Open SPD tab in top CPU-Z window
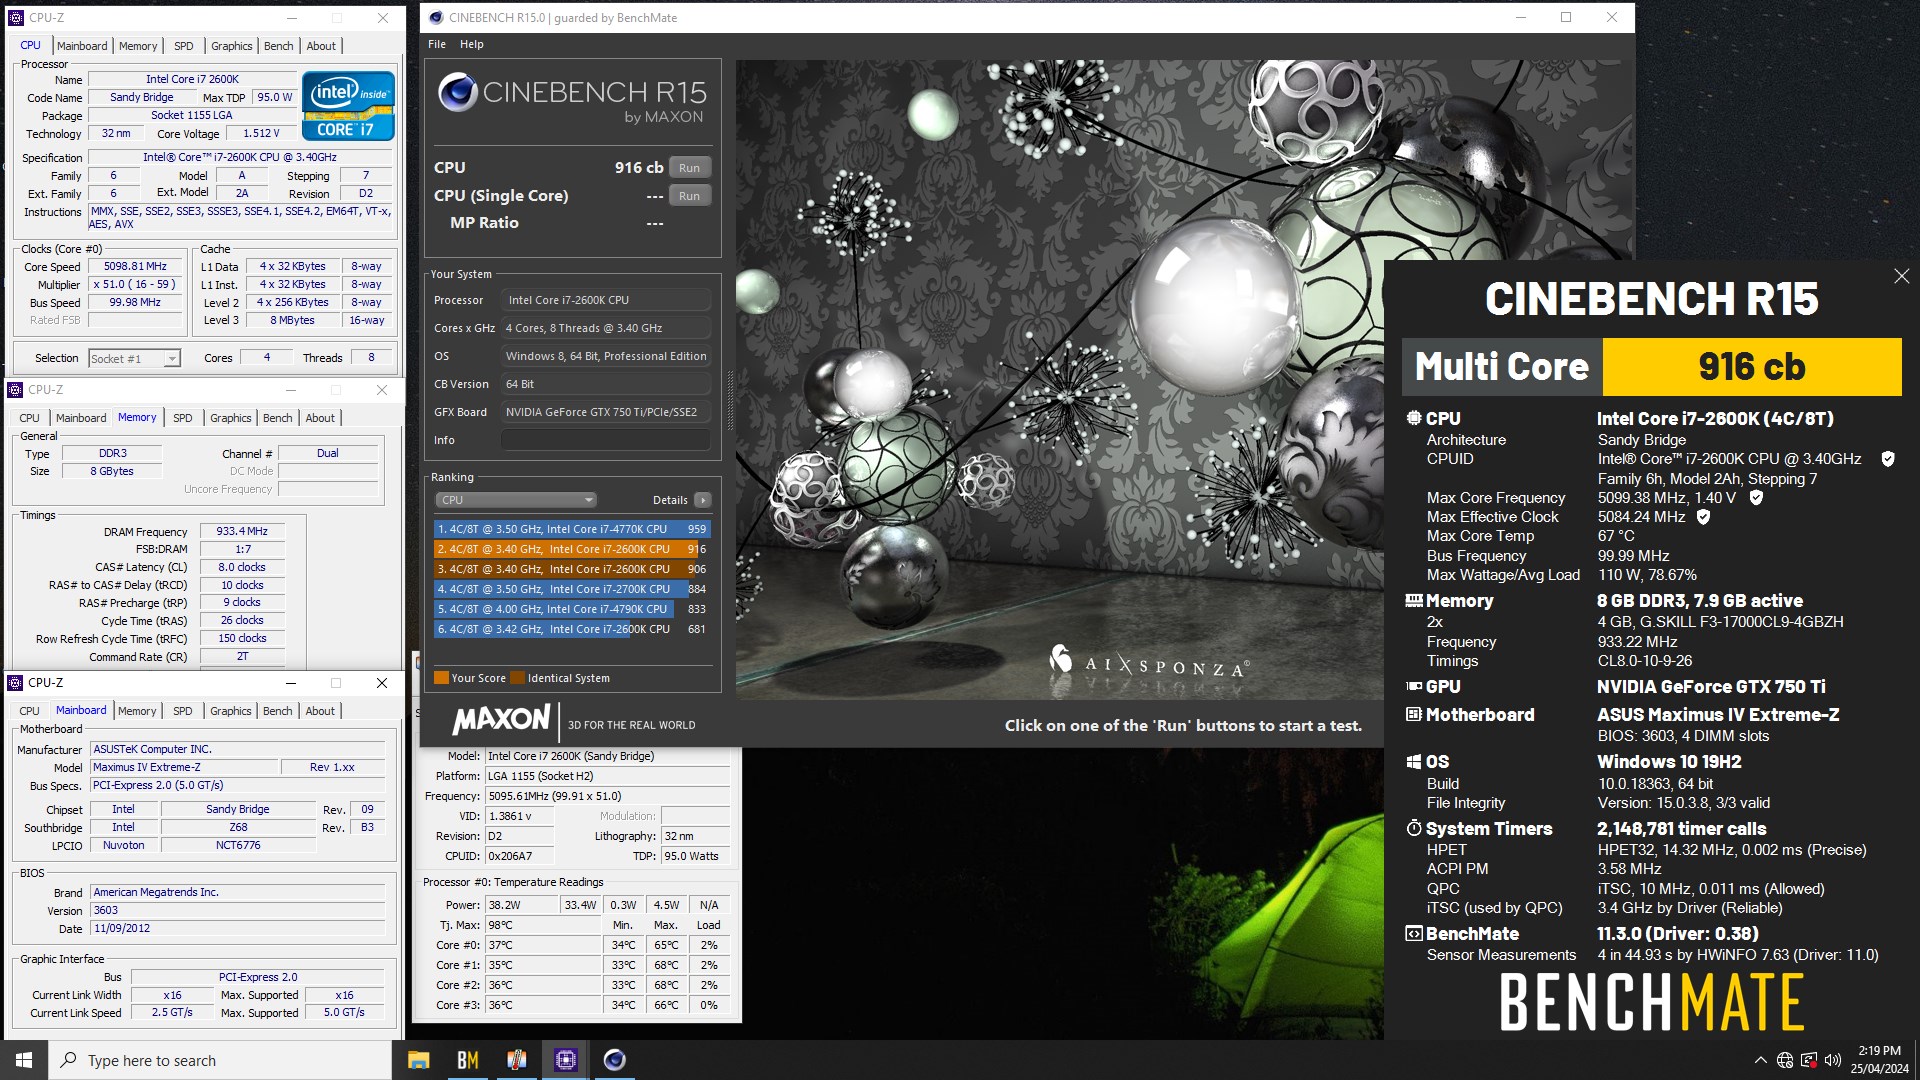Viewport: 1920px width, 1080px height. [x=184, y=46]
